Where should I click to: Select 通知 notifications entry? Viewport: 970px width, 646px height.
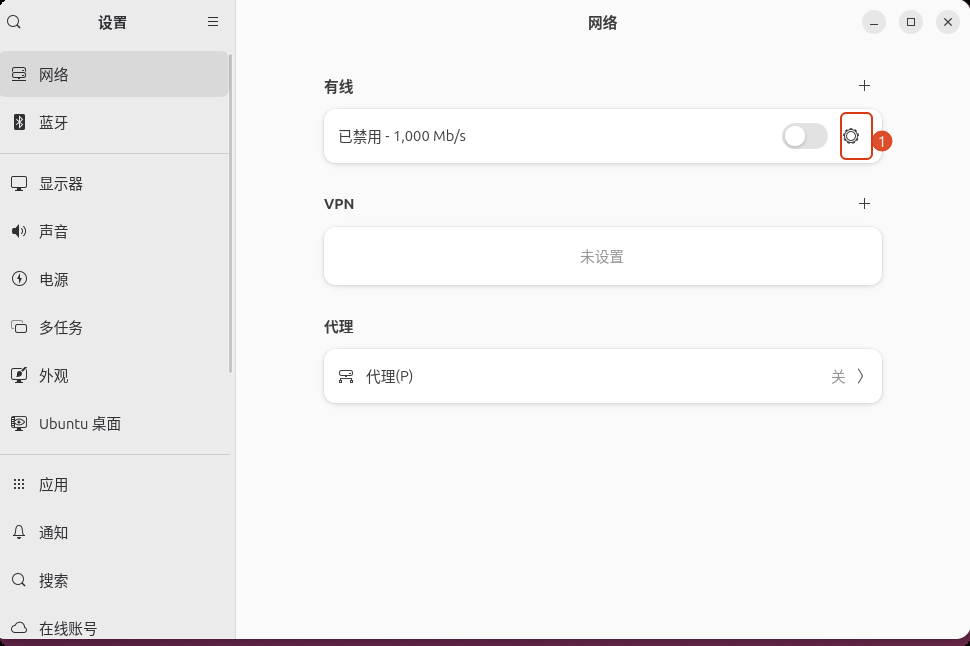tap(114, 532)
